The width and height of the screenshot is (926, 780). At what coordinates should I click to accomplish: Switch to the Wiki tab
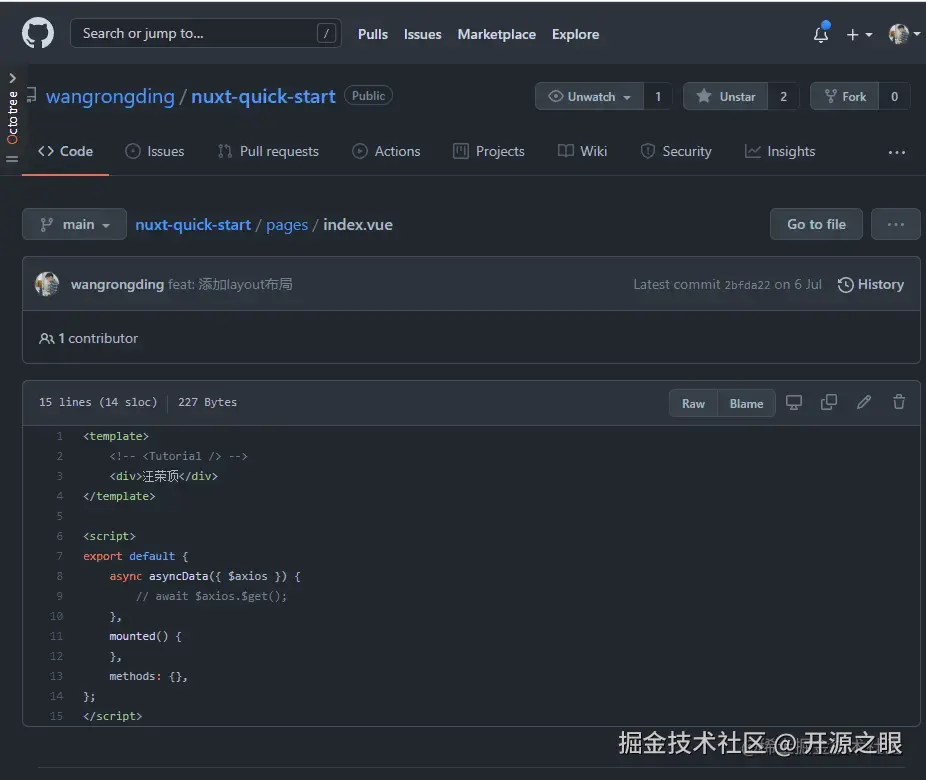coord(582,151)
